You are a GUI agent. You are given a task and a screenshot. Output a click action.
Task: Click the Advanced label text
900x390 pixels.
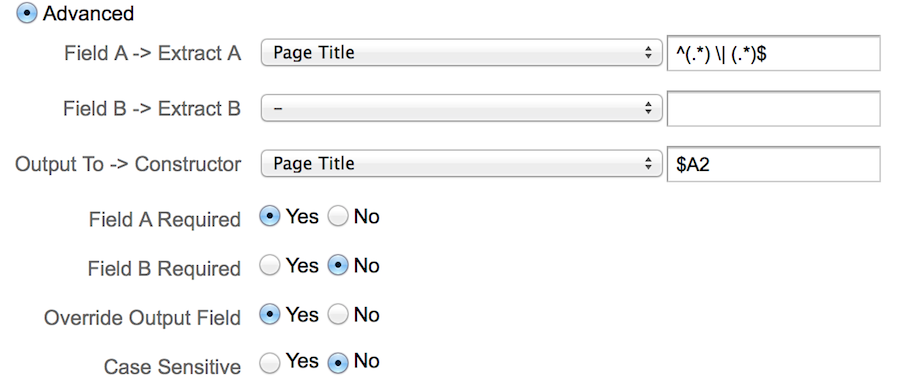tap(88, 14)
